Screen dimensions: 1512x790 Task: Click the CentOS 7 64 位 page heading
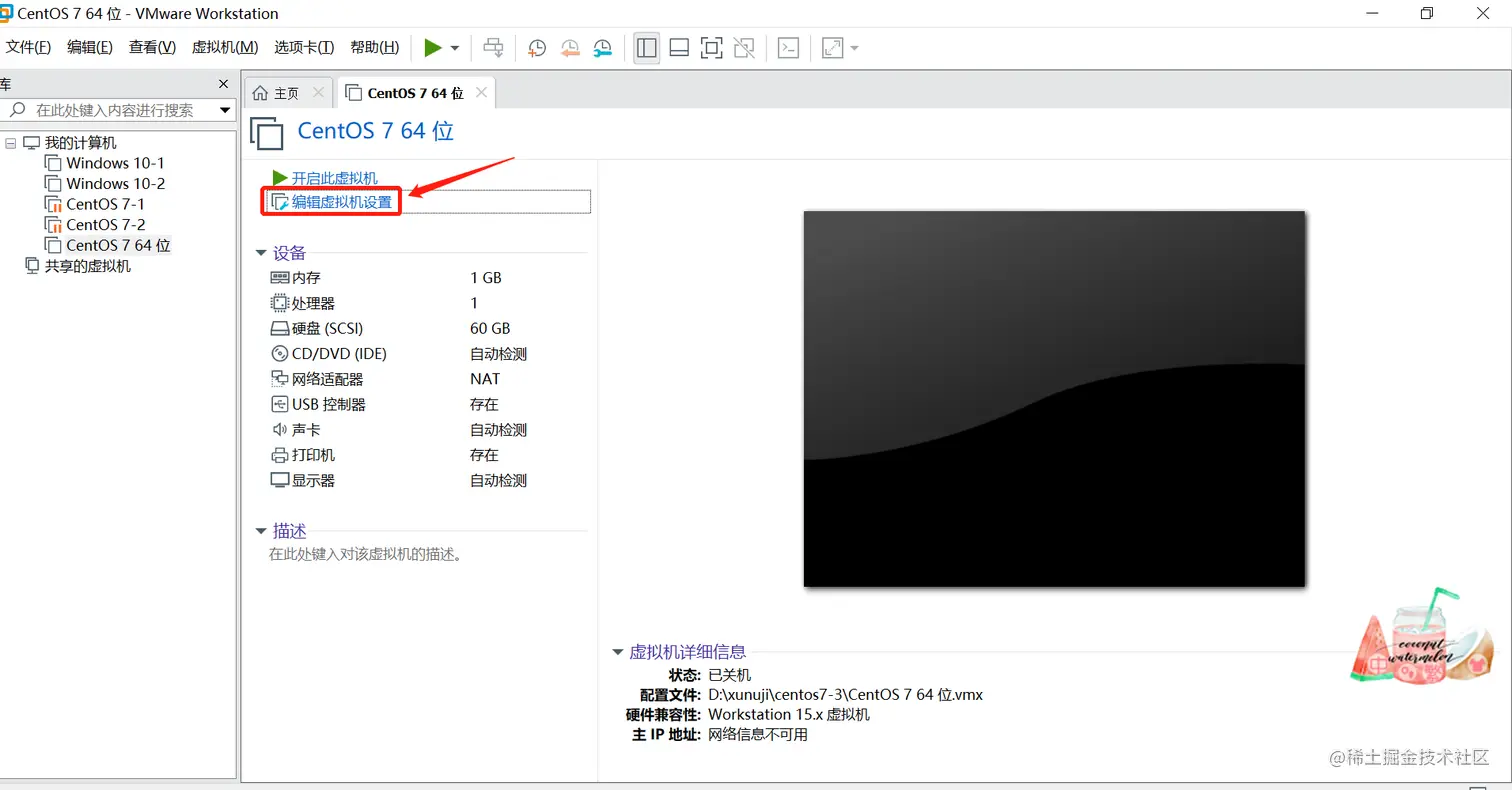click(376, 131)
